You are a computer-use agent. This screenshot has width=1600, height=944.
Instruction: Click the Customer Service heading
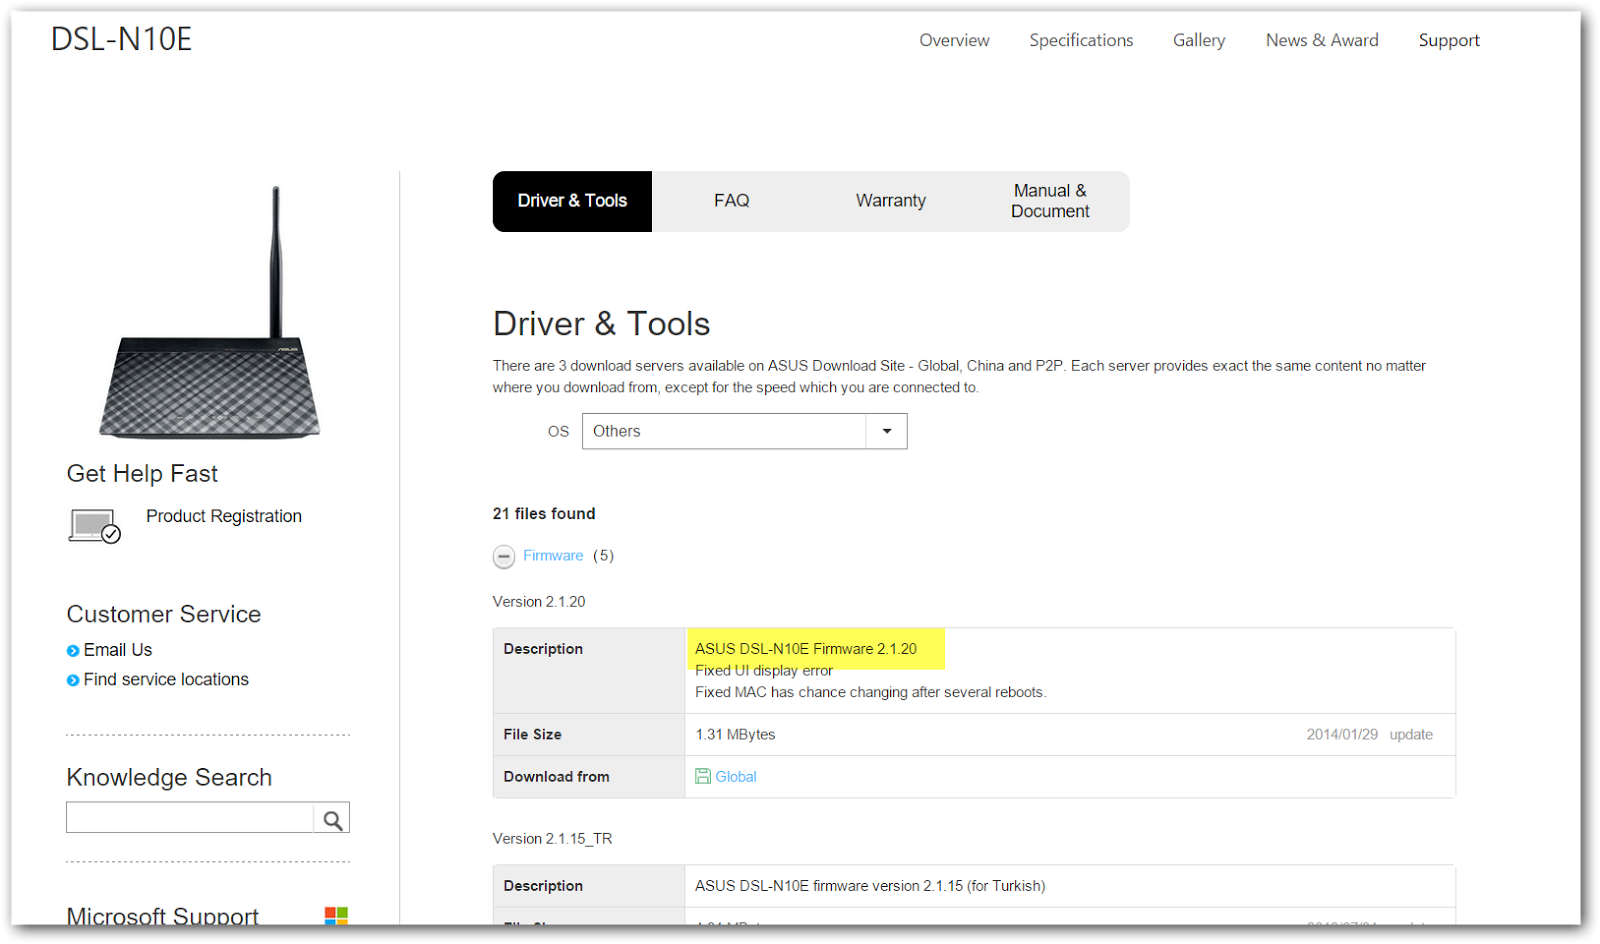[164, 614]
